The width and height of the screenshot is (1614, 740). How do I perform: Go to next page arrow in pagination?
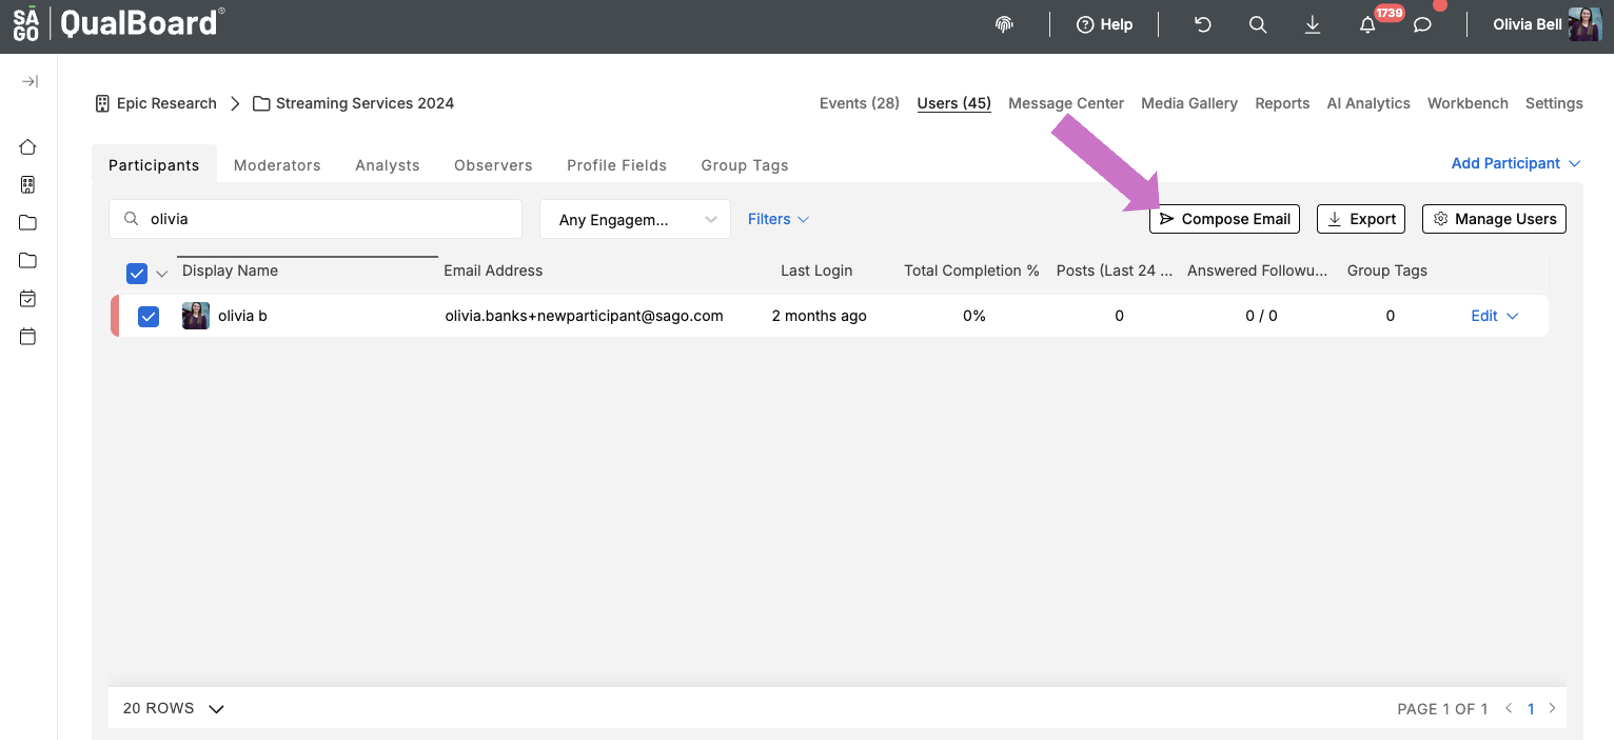1552,708
